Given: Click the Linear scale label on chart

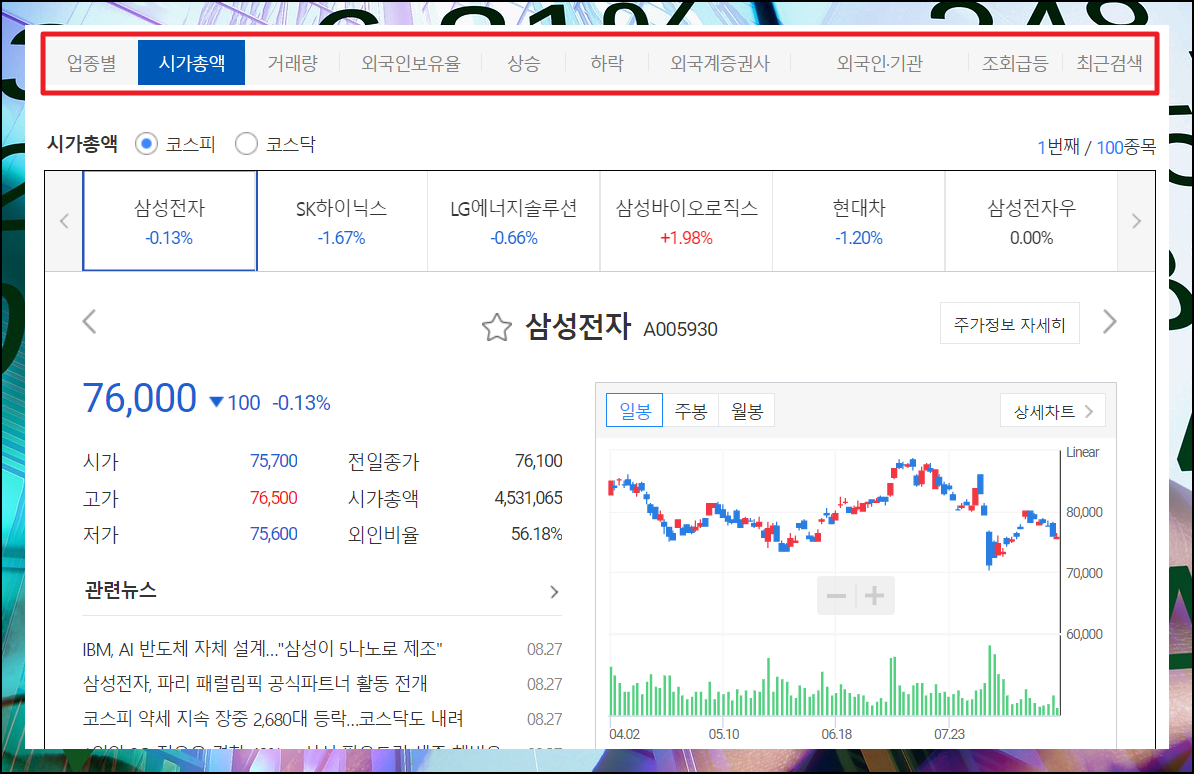Looking at the screenshot, I should click(1082, 453).
